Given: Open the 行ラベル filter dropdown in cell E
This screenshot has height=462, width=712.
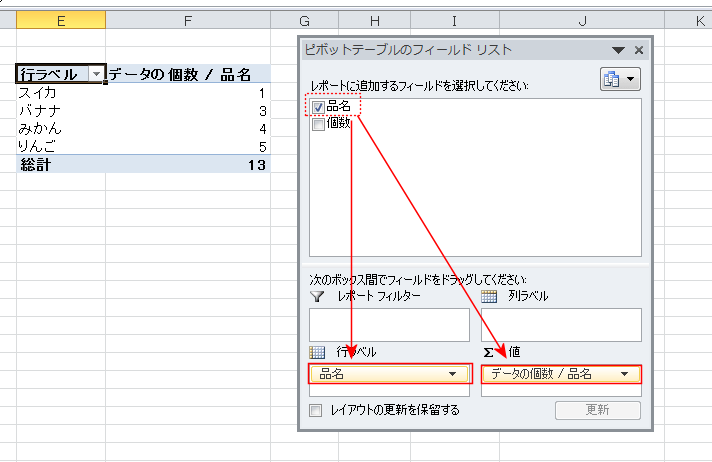Looking at the screenshot, I should [96, 74].
